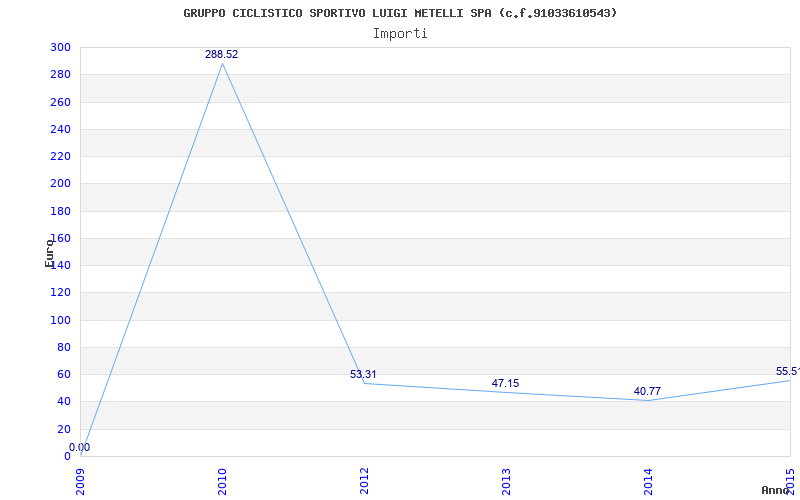Click the 140 y-axis tick label
Screen dimensions: 800x500
pos(60,266)
